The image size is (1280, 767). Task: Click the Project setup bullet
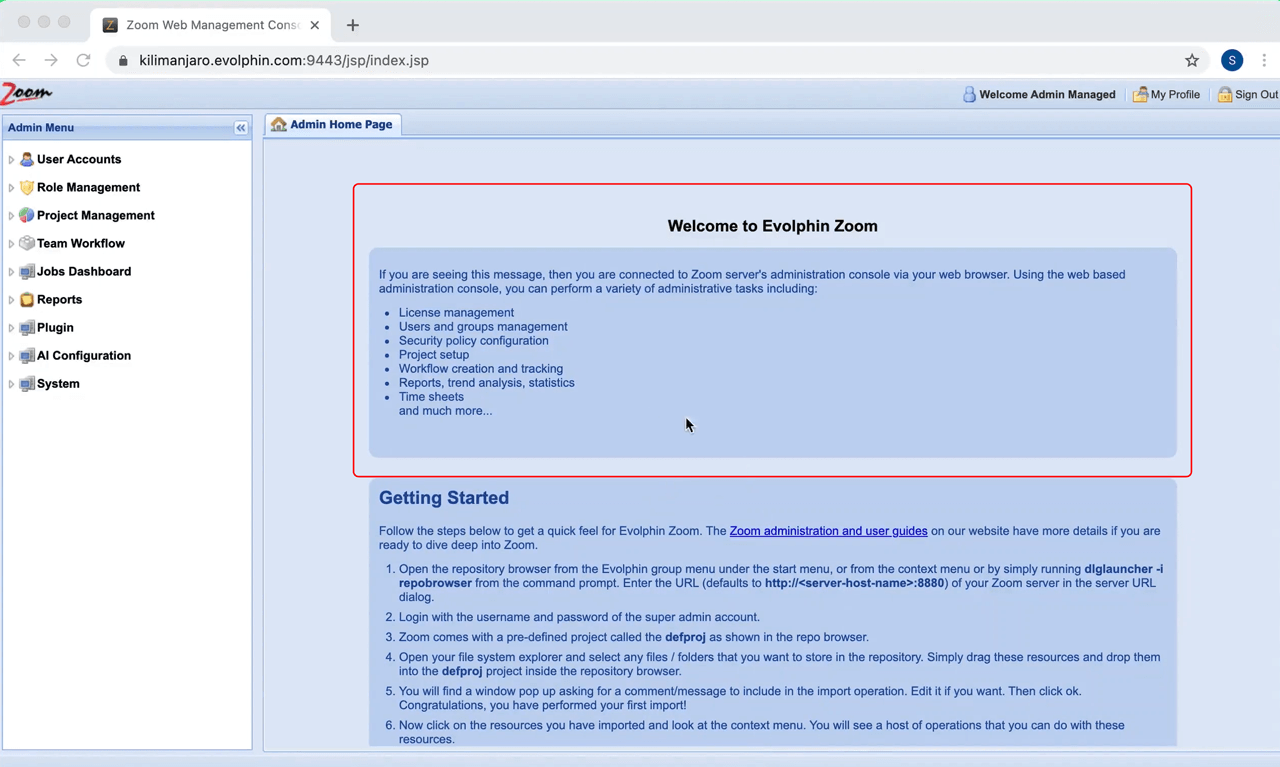click(434, 354)
